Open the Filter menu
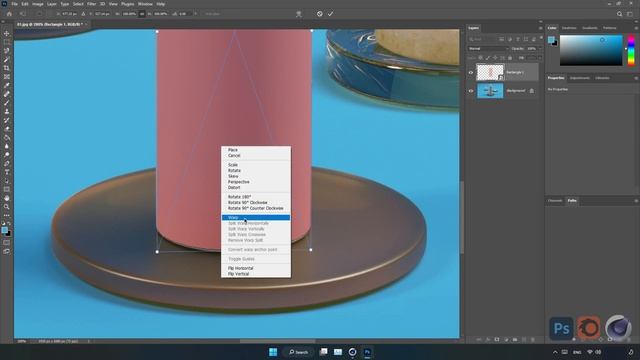 click(x=91, y=4)
